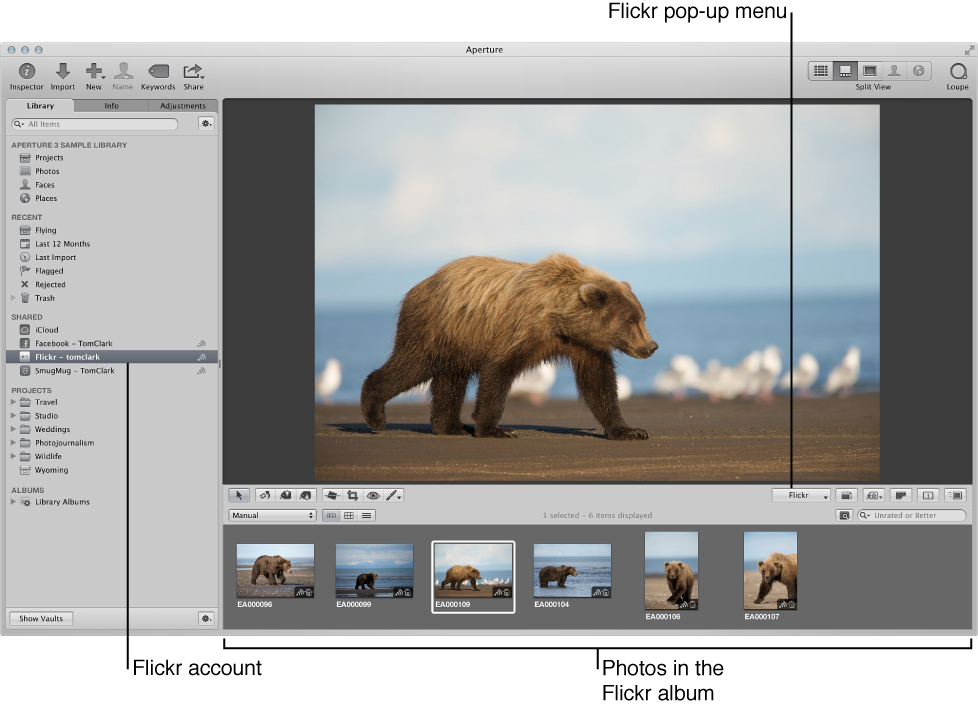Screen dimensions: 978x712
Task: Open the Manual sort order dropdown
Action: tap(272, 516)
